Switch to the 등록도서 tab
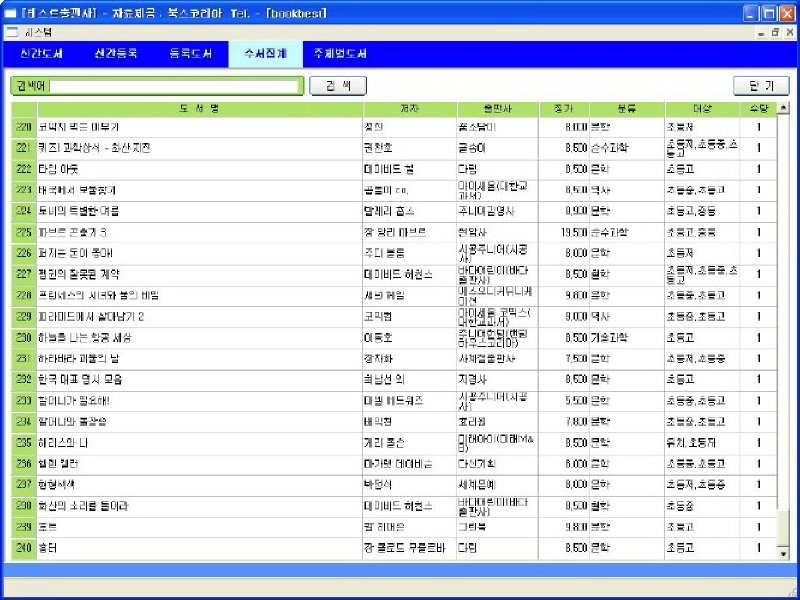 (191, 54)
